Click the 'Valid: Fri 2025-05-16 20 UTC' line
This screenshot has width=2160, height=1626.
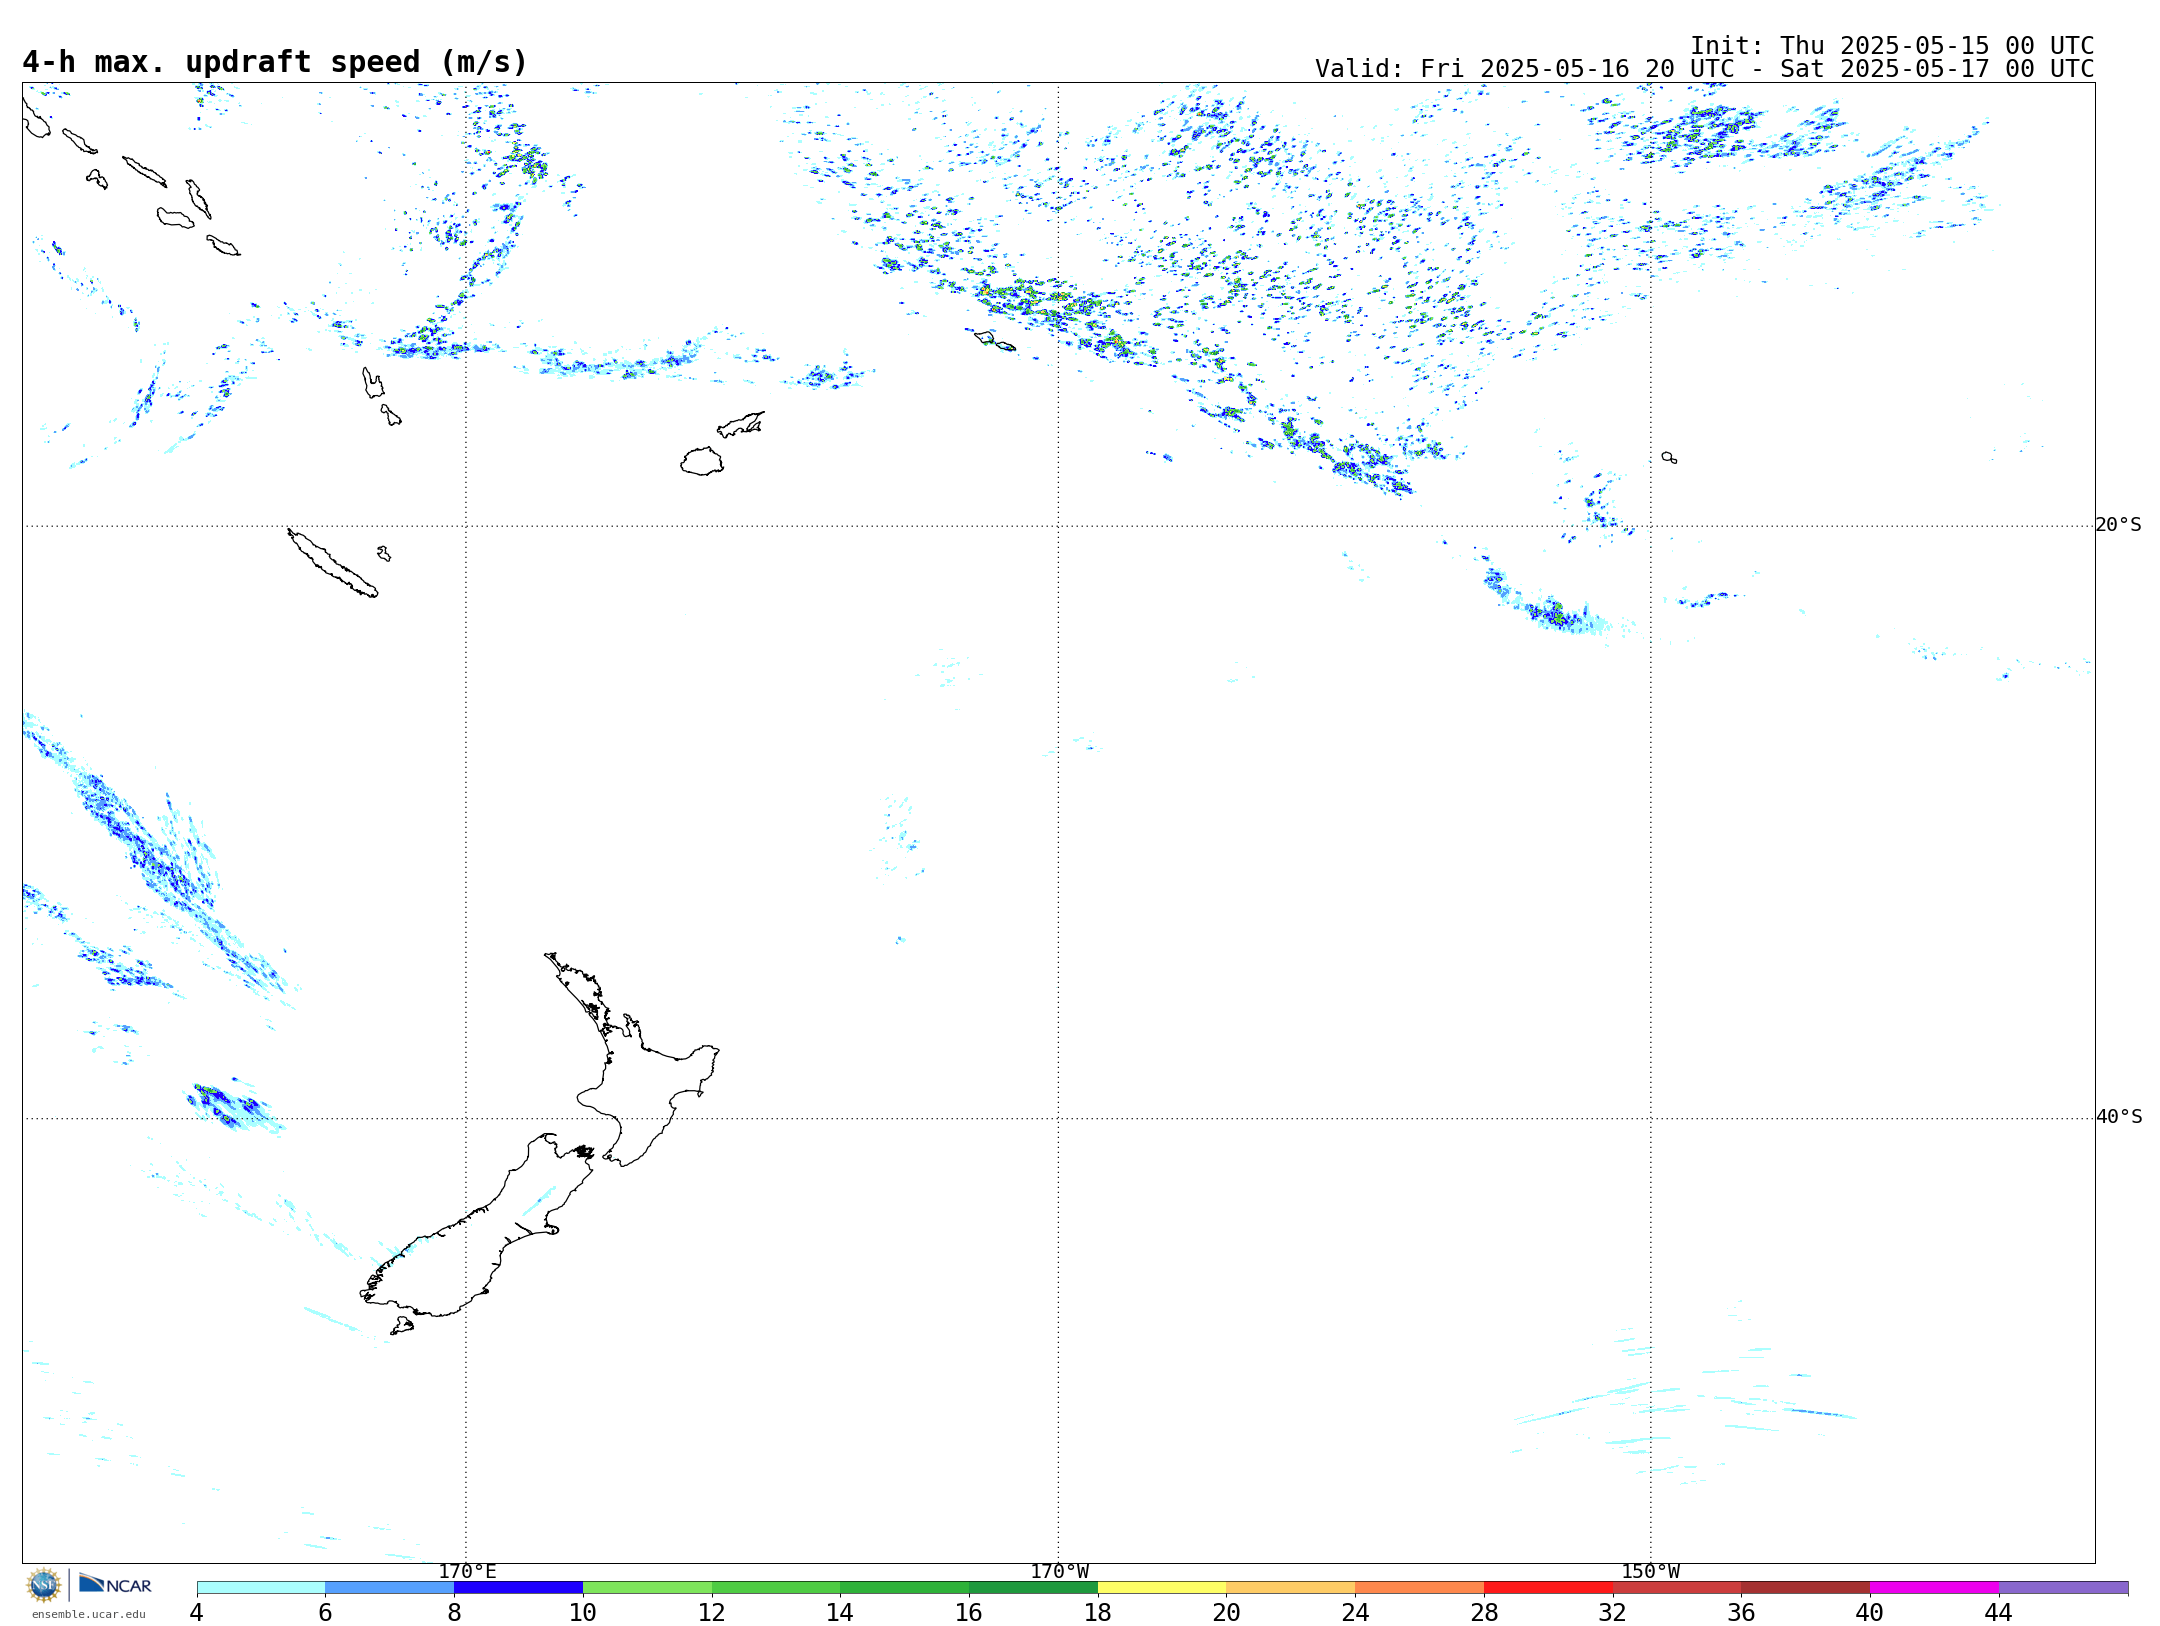coord(1704,69)
